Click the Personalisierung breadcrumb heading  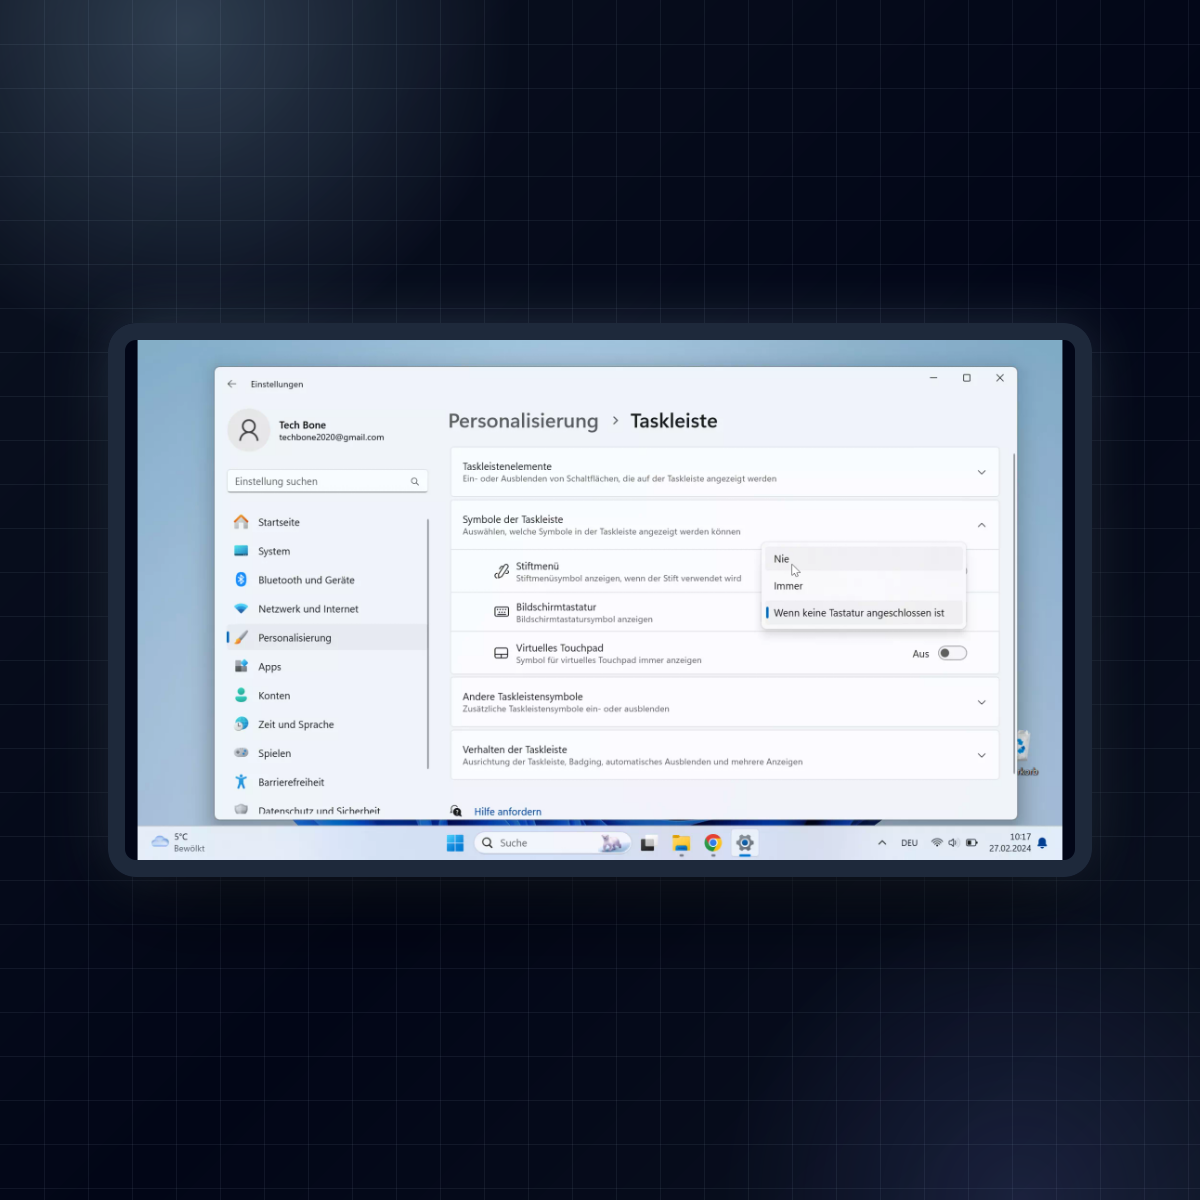click(x=523, y=421)
